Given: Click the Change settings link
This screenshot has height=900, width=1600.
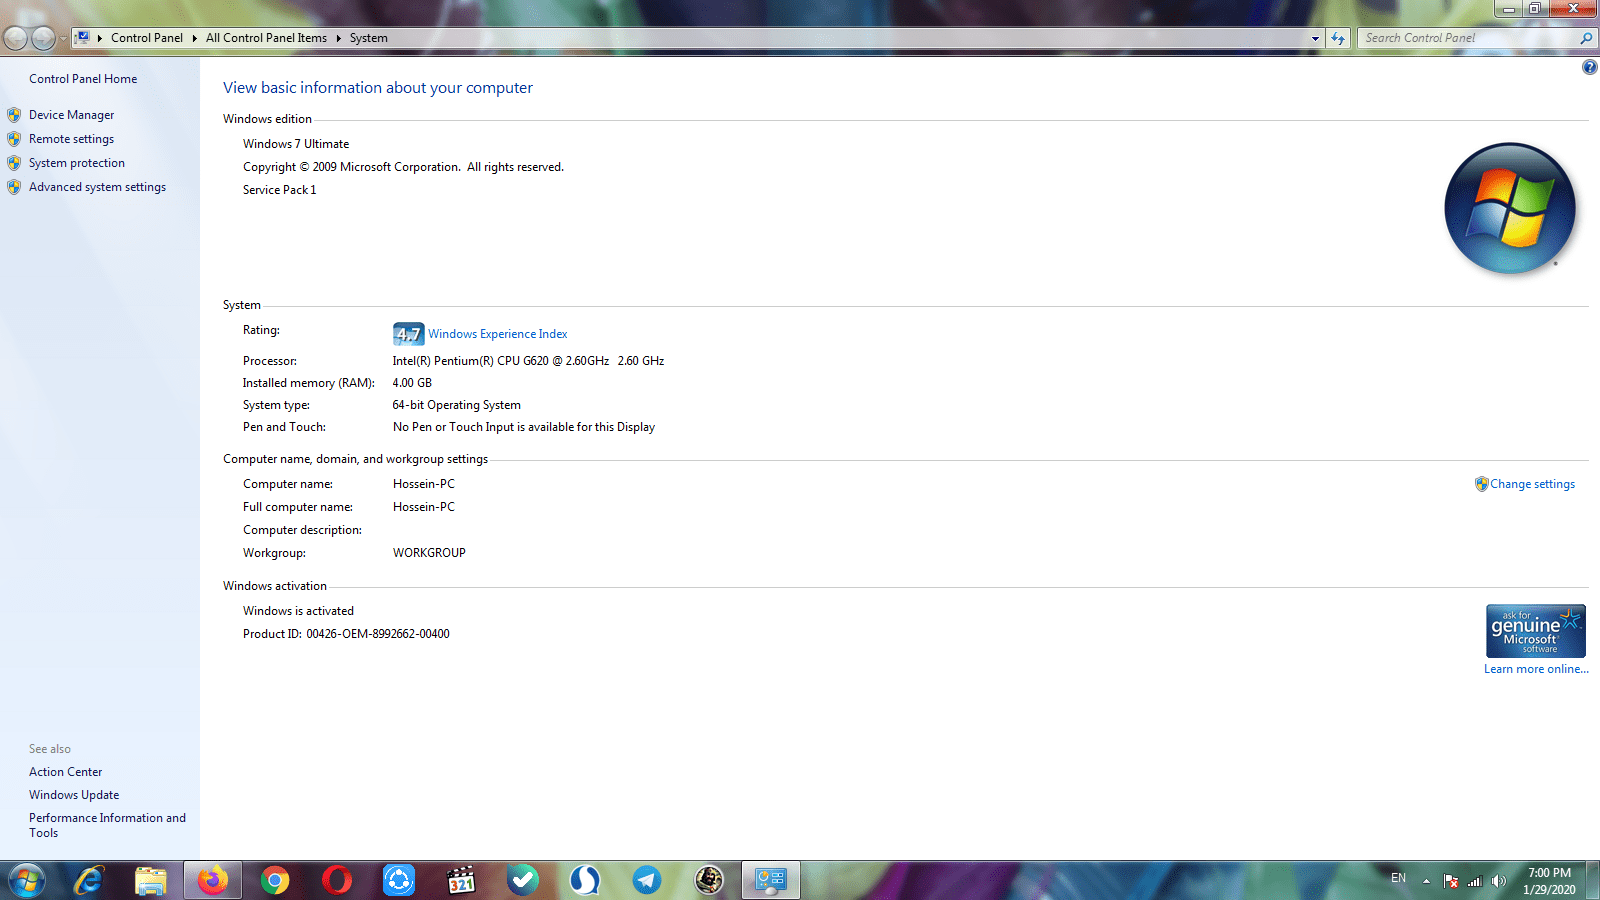Looking at the screenshot, I should click(x=1532, y=484).
